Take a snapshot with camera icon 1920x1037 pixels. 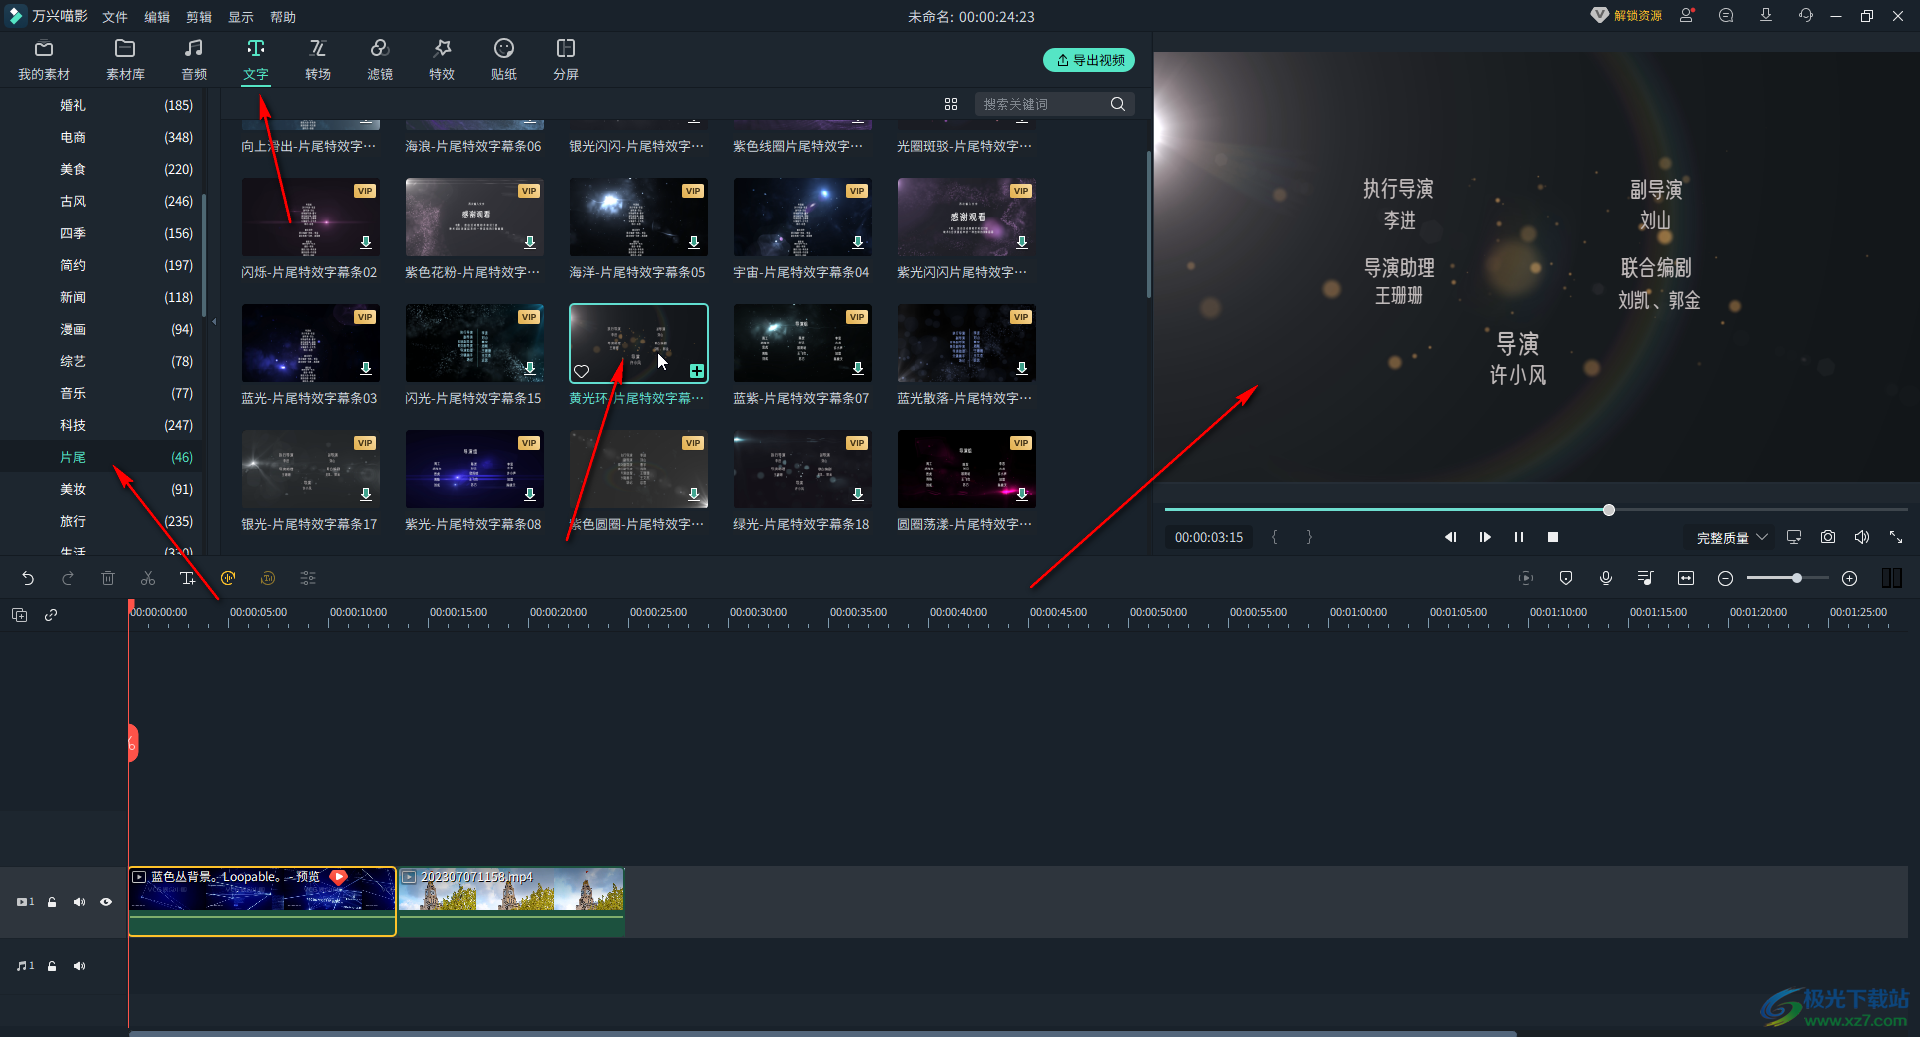click(1828, 537)
